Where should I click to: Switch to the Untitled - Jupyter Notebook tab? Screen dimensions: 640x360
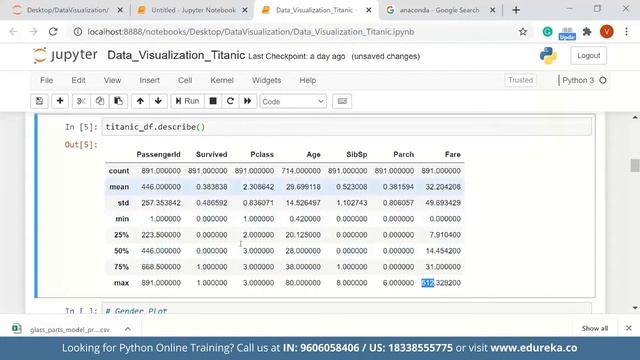(x=192, y=10)
